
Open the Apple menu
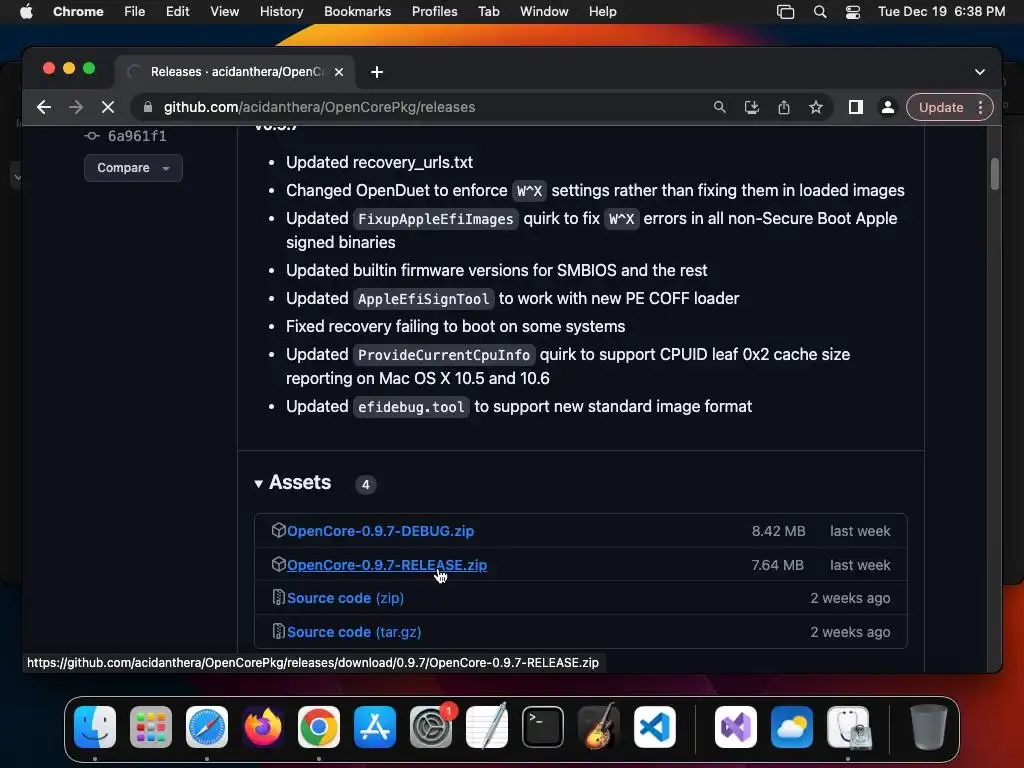pos(26,12)
